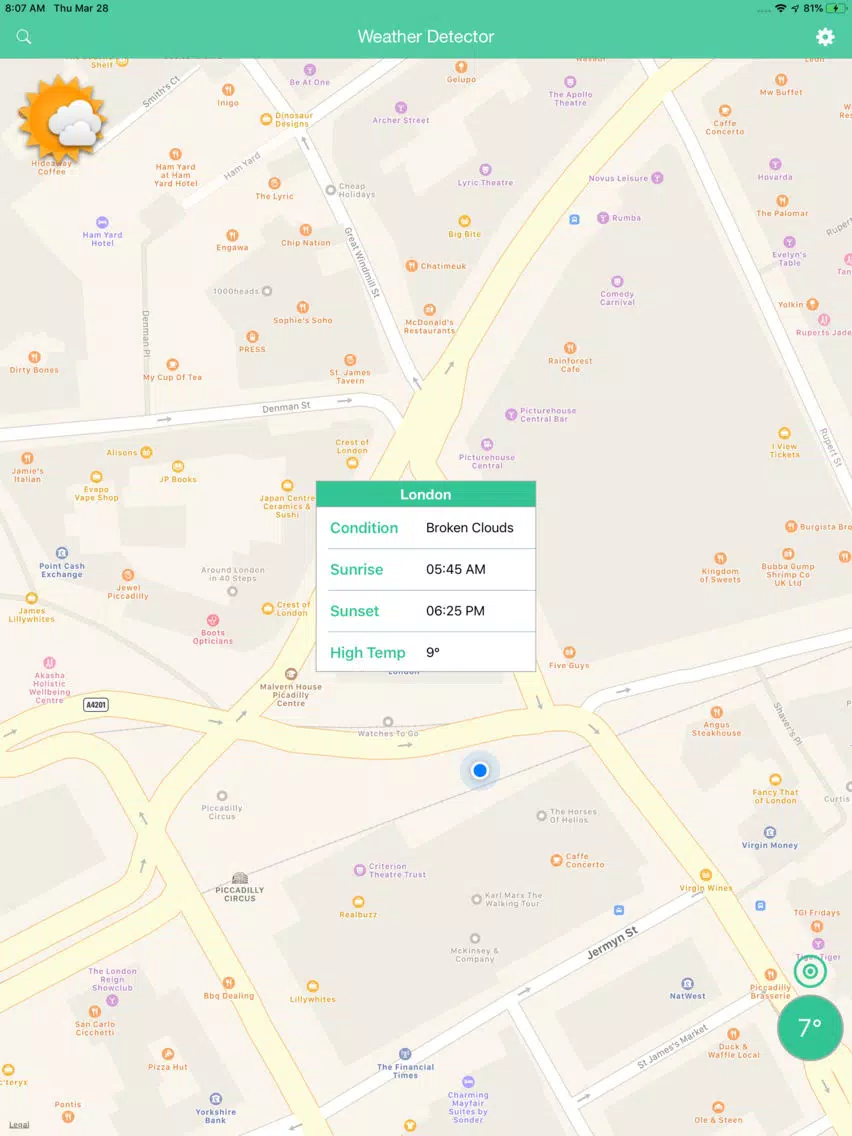Tap the Ham Yard Hotel pin
Image resolution: width=852 pixels, height=1136 pixels.
coord(102,222)
